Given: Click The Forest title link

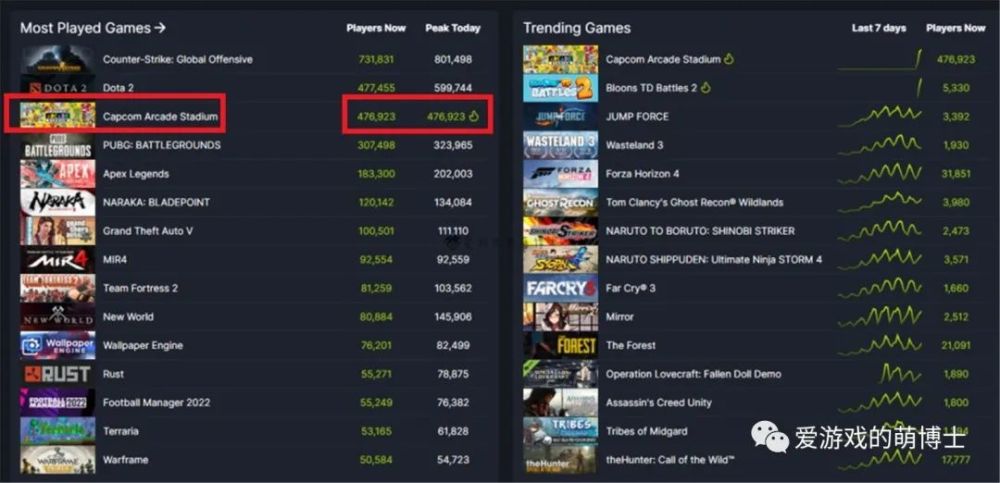Looking at the screenshot, I should (x=631, y=345).
